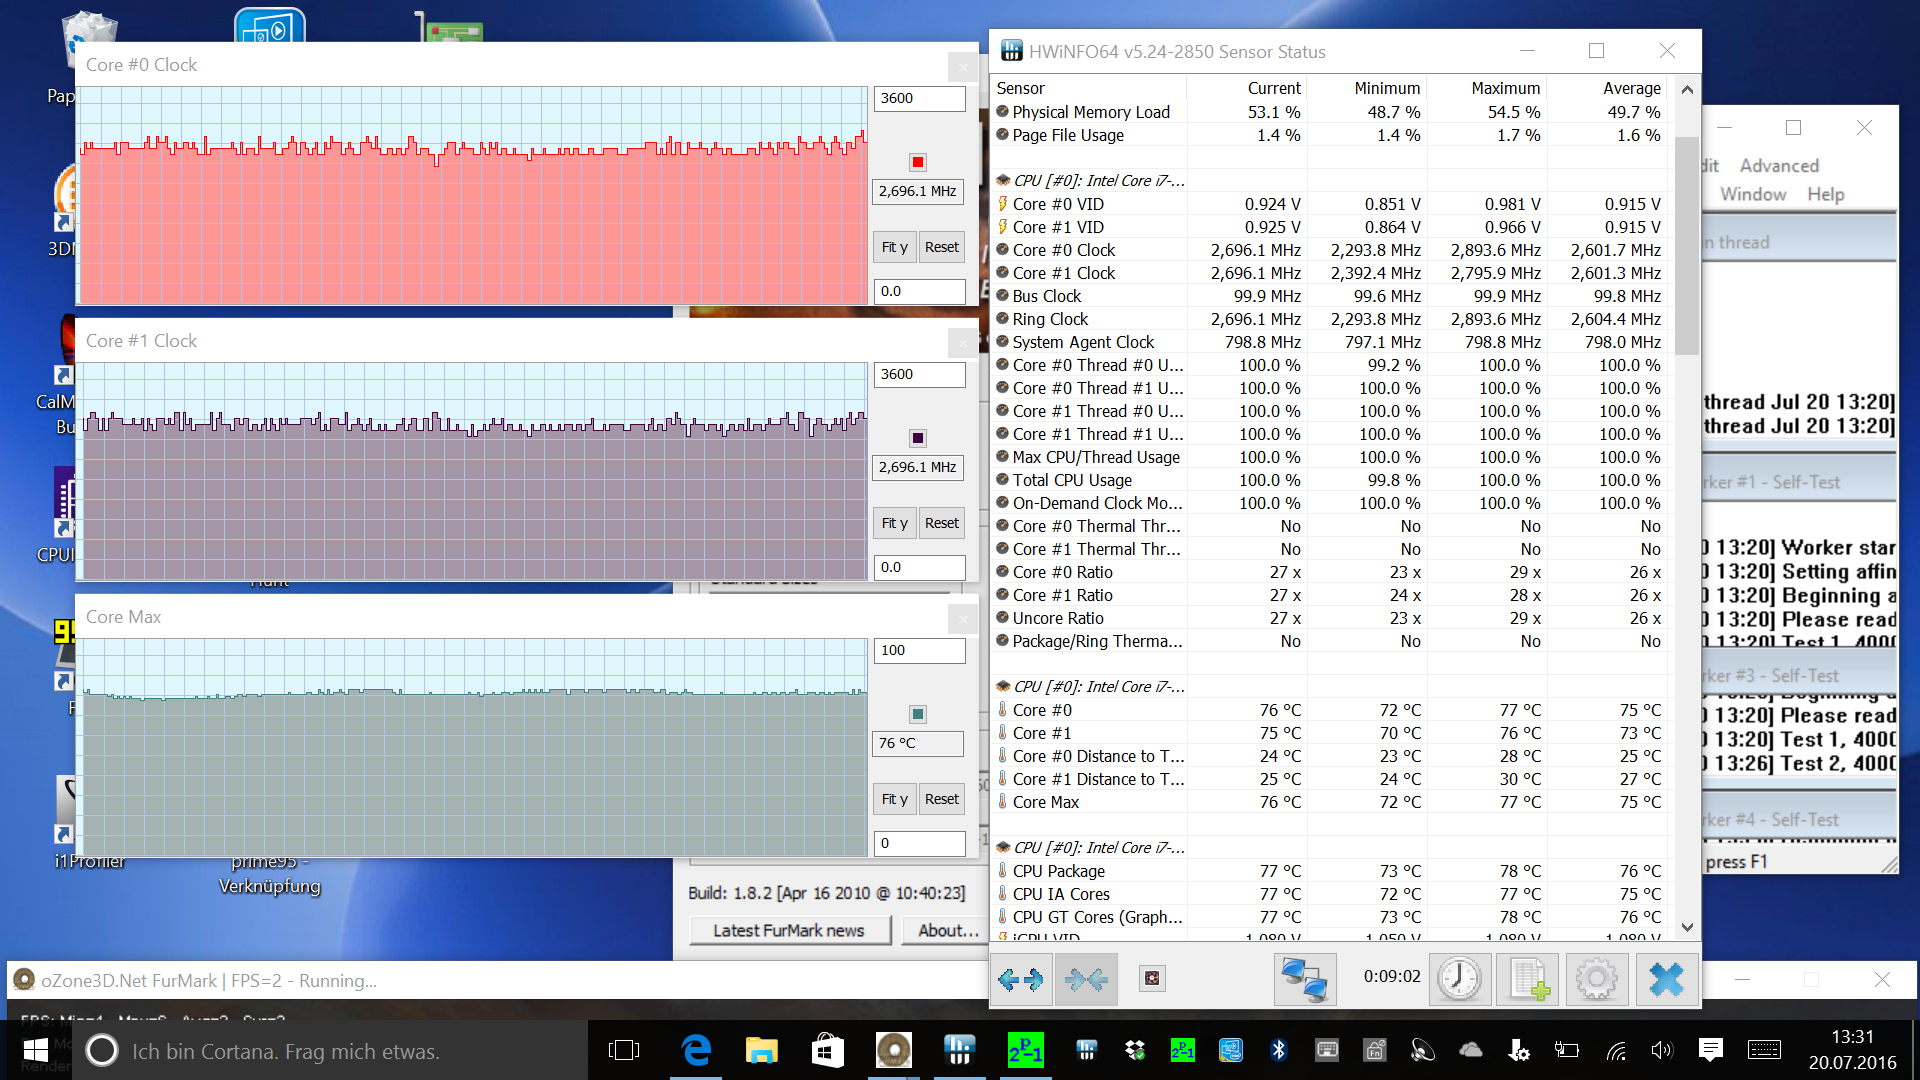1920x1080 pixels.
Task: Open the Advanced menu in Prime95
Action: (1778, 166)
